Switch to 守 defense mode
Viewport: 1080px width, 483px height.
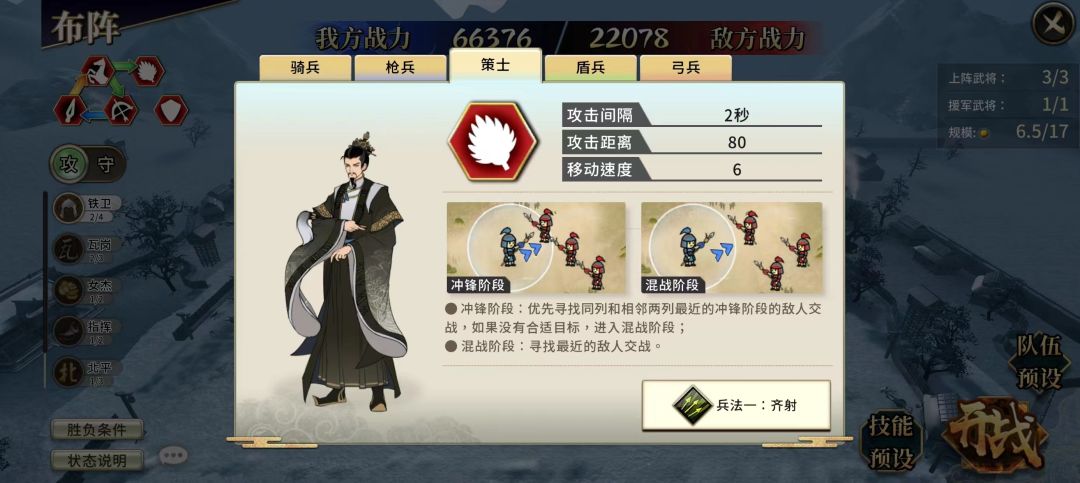tap(106, 164)
